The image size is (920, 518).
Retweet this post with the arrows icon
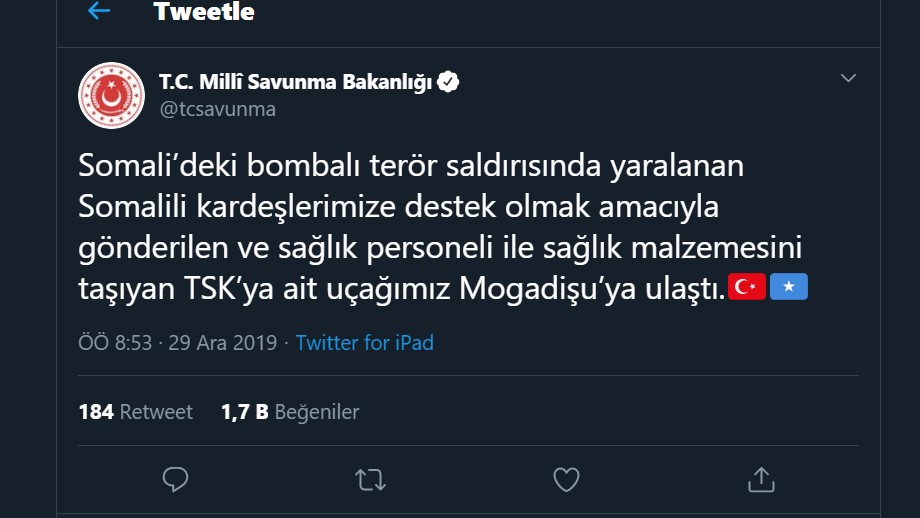coord(370,480)
